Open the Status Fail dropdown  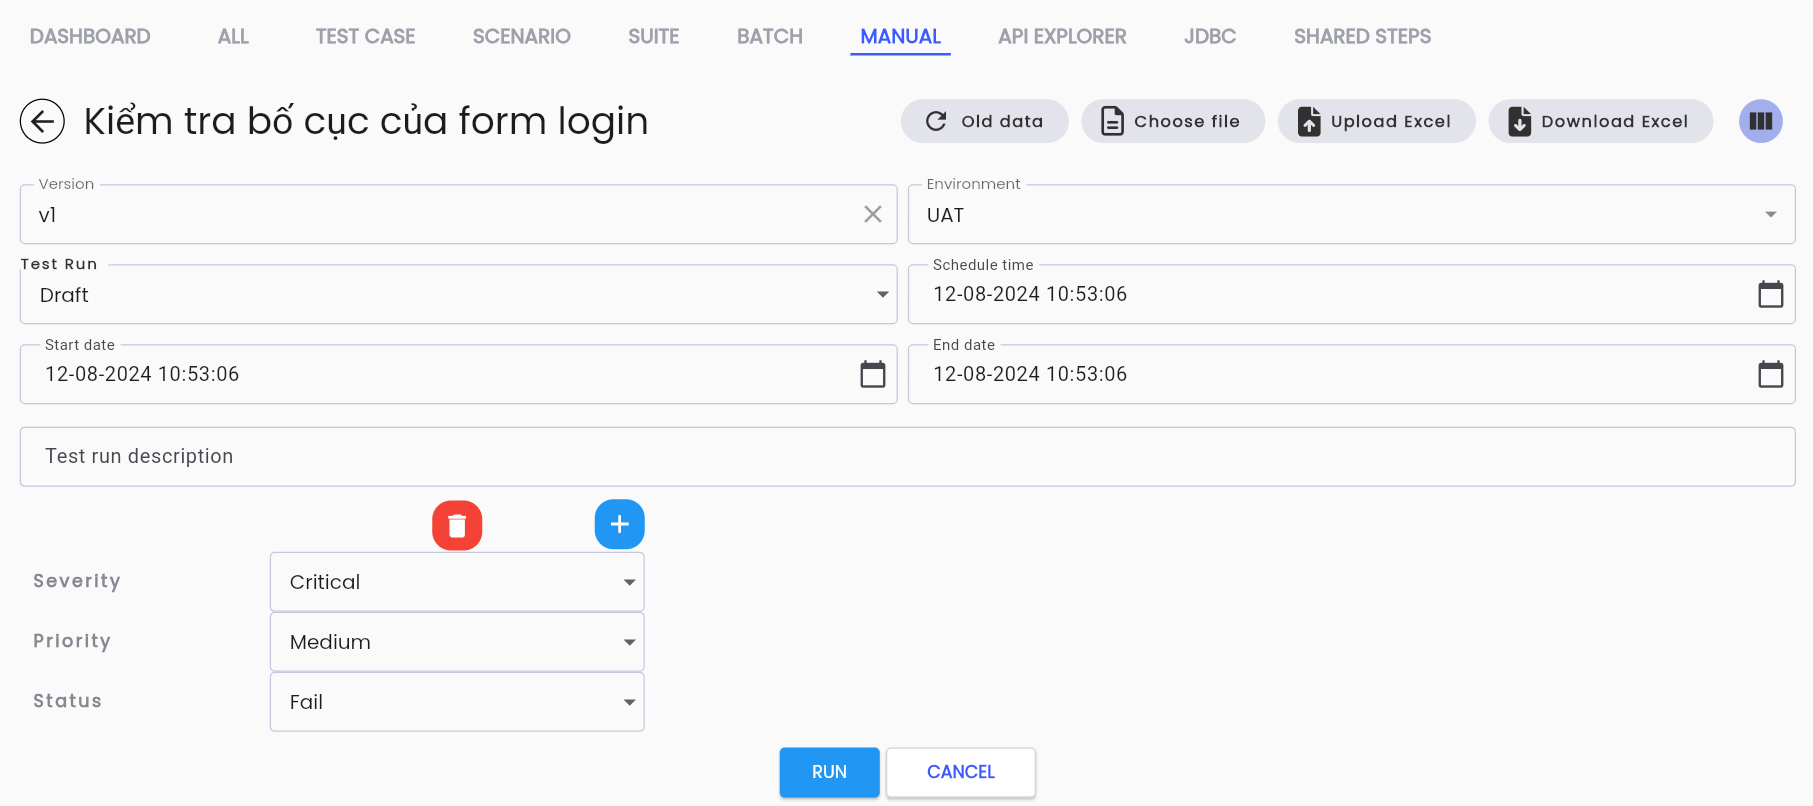coord(457,702)
